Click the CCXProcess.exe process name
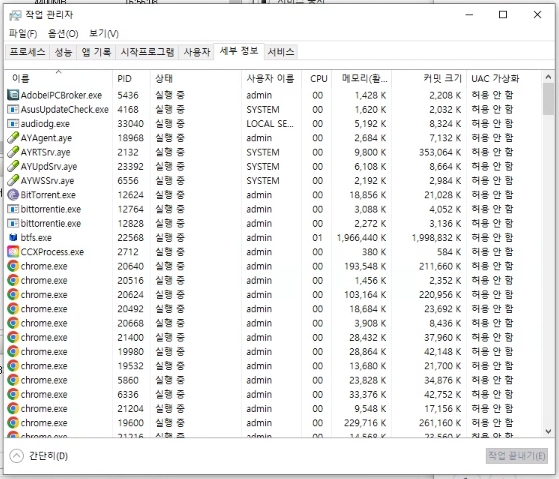This screenshot has height=479, width=559. coord(52,252)
